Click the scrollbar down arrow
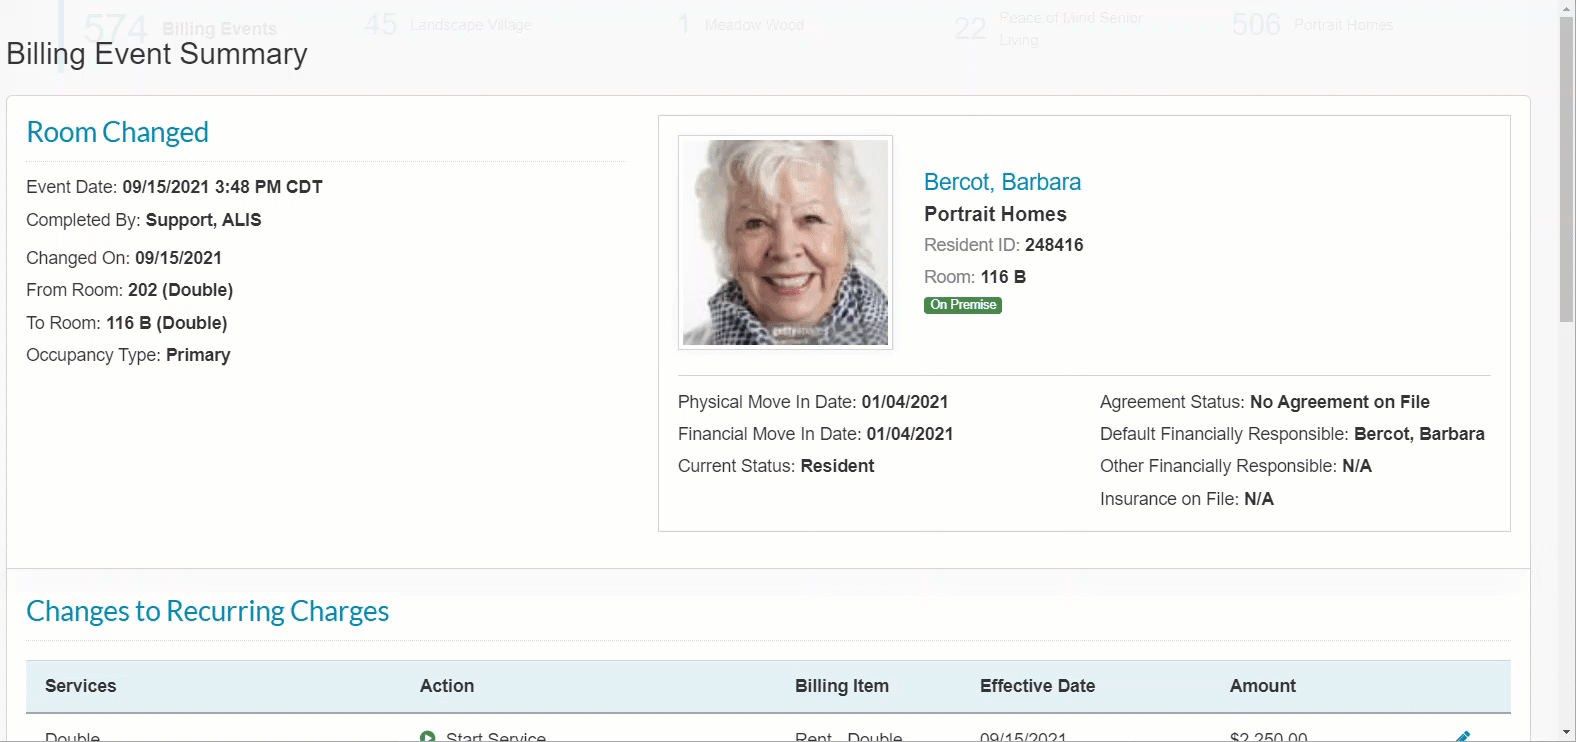1576x742 pixels. tap(1566, 733)
